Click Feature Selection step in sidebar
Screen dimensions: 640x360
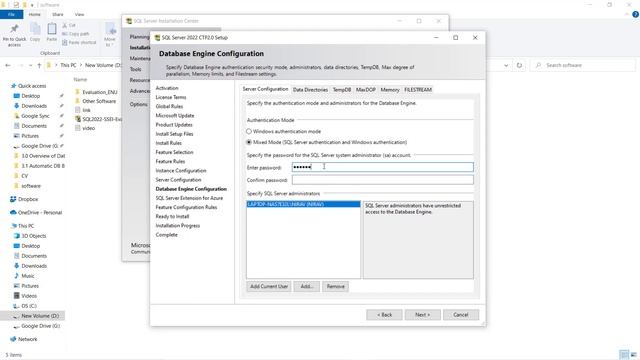tap(174, 152)
